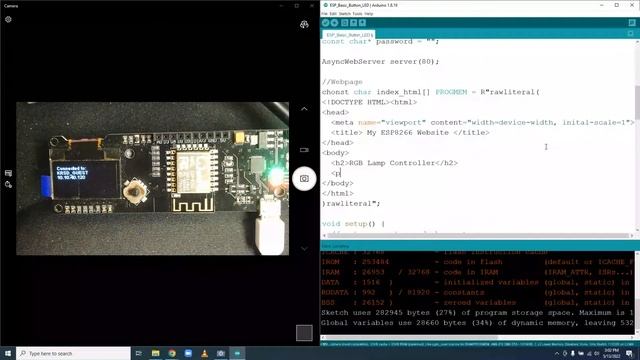The width and height of the screenshot is (640, 360).
Task: Click the barcode/document mode icon in Camera sidebar
Action: (8, 173)
